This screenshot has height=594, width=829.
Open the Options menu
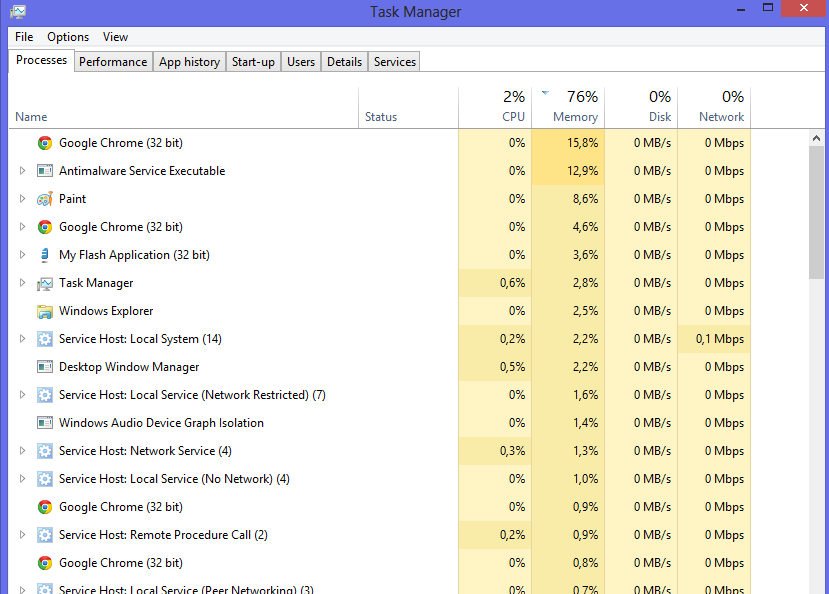pyautogui.click(x=68, y=37)
